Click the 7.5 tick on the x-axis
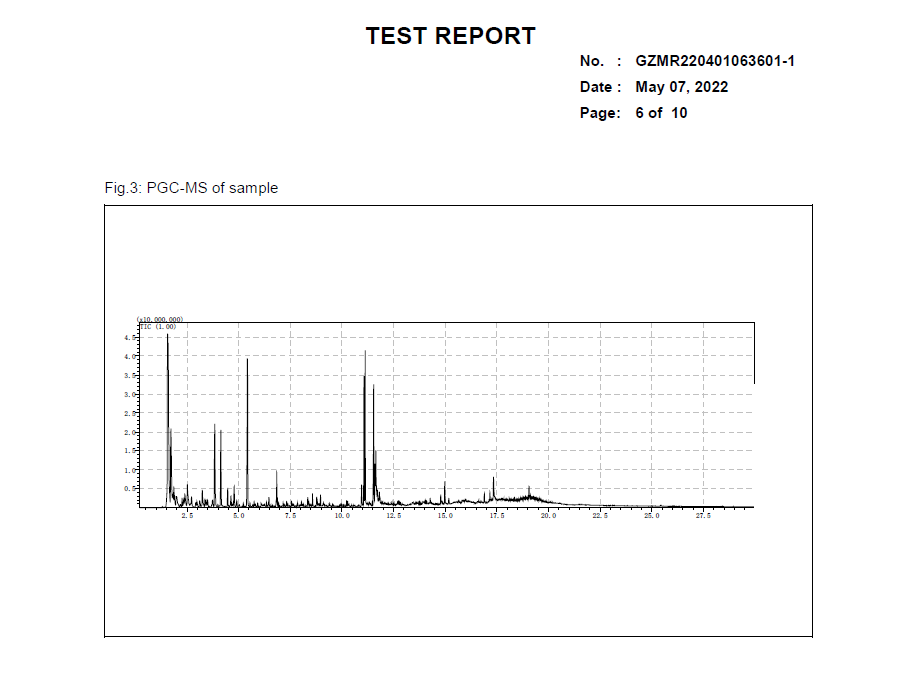 [290, 516]
